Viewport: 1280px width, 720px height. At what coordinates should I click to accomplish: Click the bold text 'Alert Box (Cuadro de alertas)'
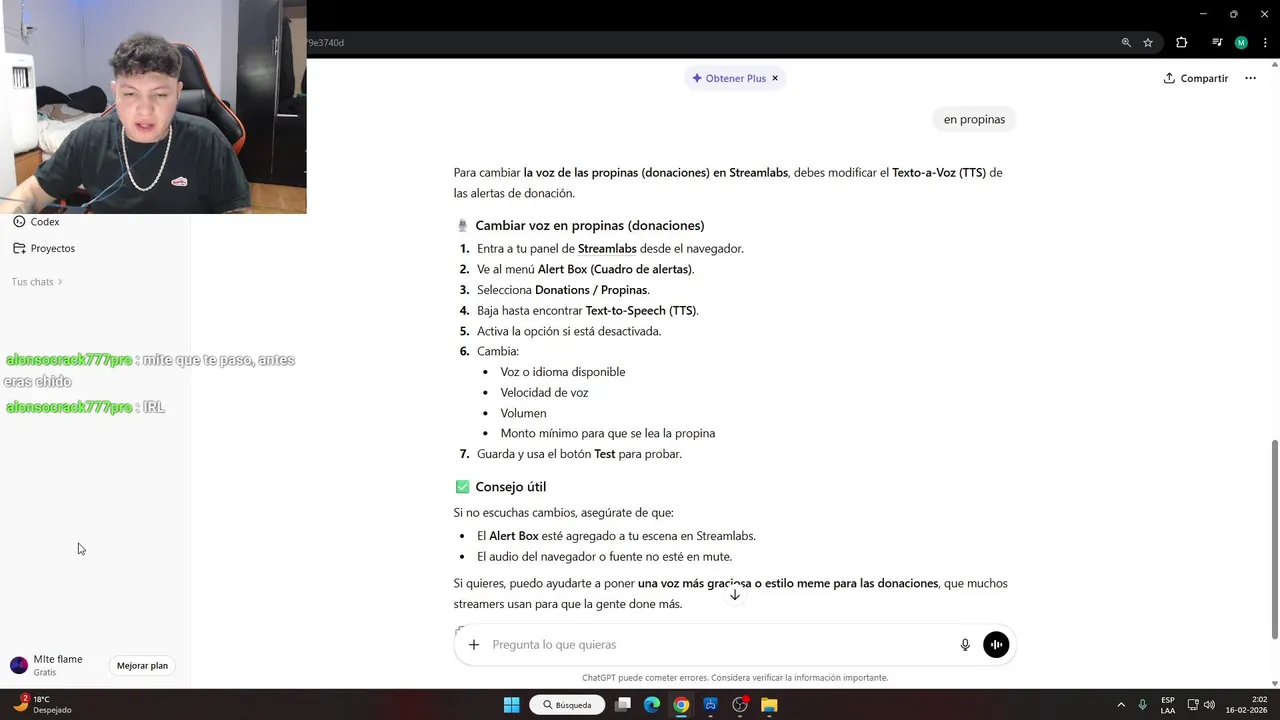point(615,269)
